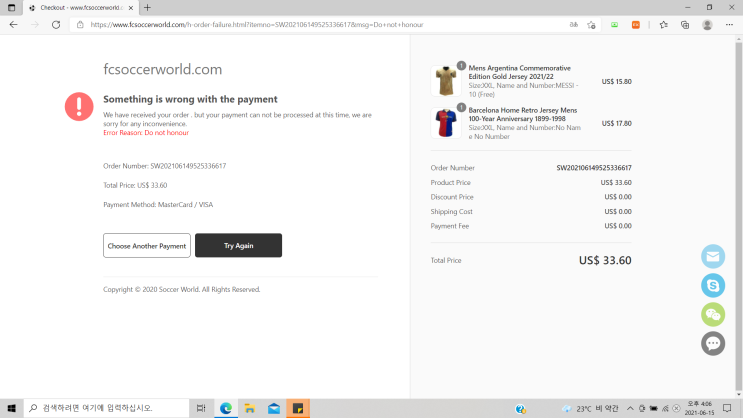Click the Try Again button
743x418 pixels.
point(238,245)
